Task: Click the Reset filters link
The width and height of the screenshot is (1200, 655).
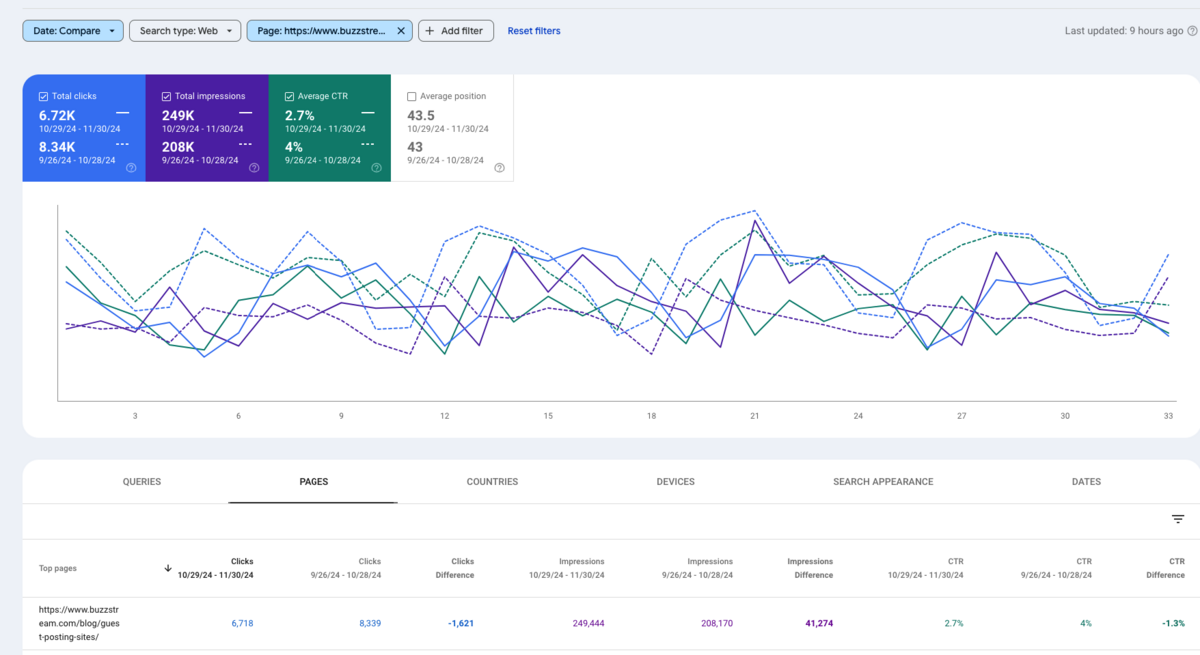Action: [534, 31]
